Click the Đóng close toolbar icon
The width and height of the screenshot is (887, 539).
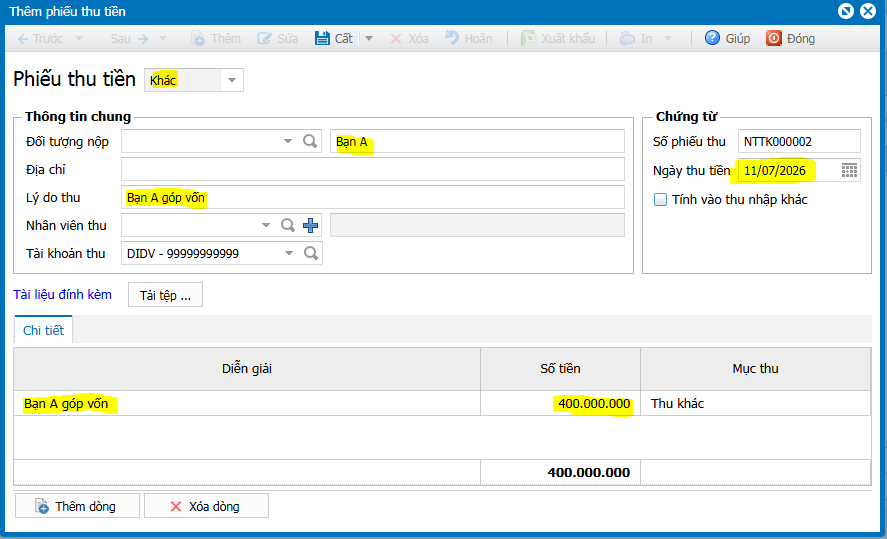pos(773,38)
